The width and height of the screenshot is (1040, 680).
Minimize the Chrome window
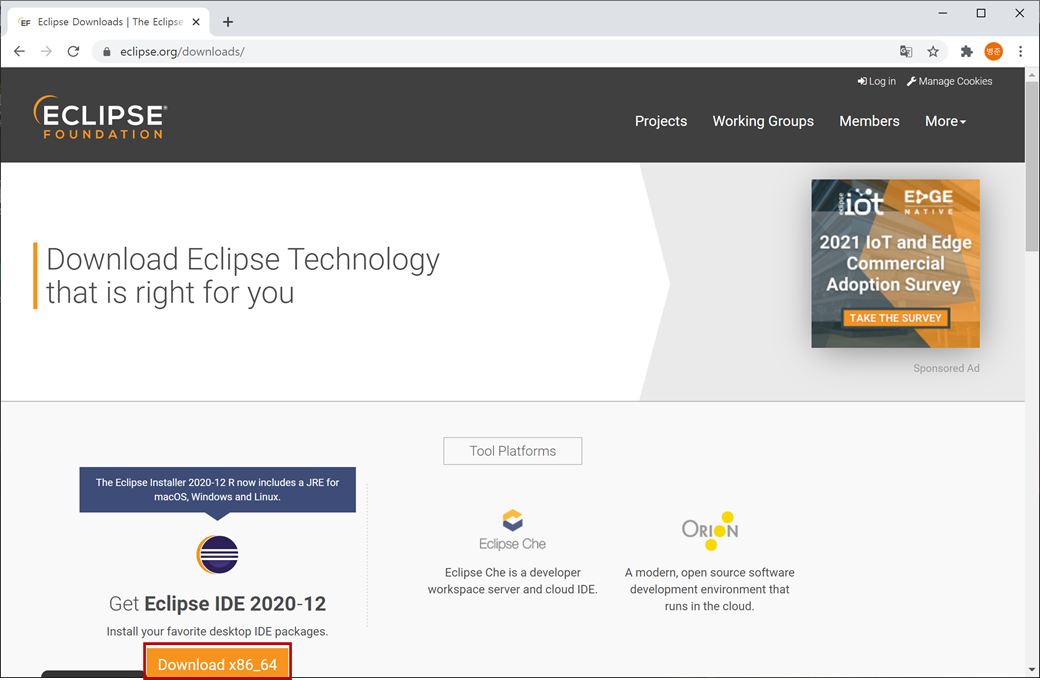(x=942, y=13)
